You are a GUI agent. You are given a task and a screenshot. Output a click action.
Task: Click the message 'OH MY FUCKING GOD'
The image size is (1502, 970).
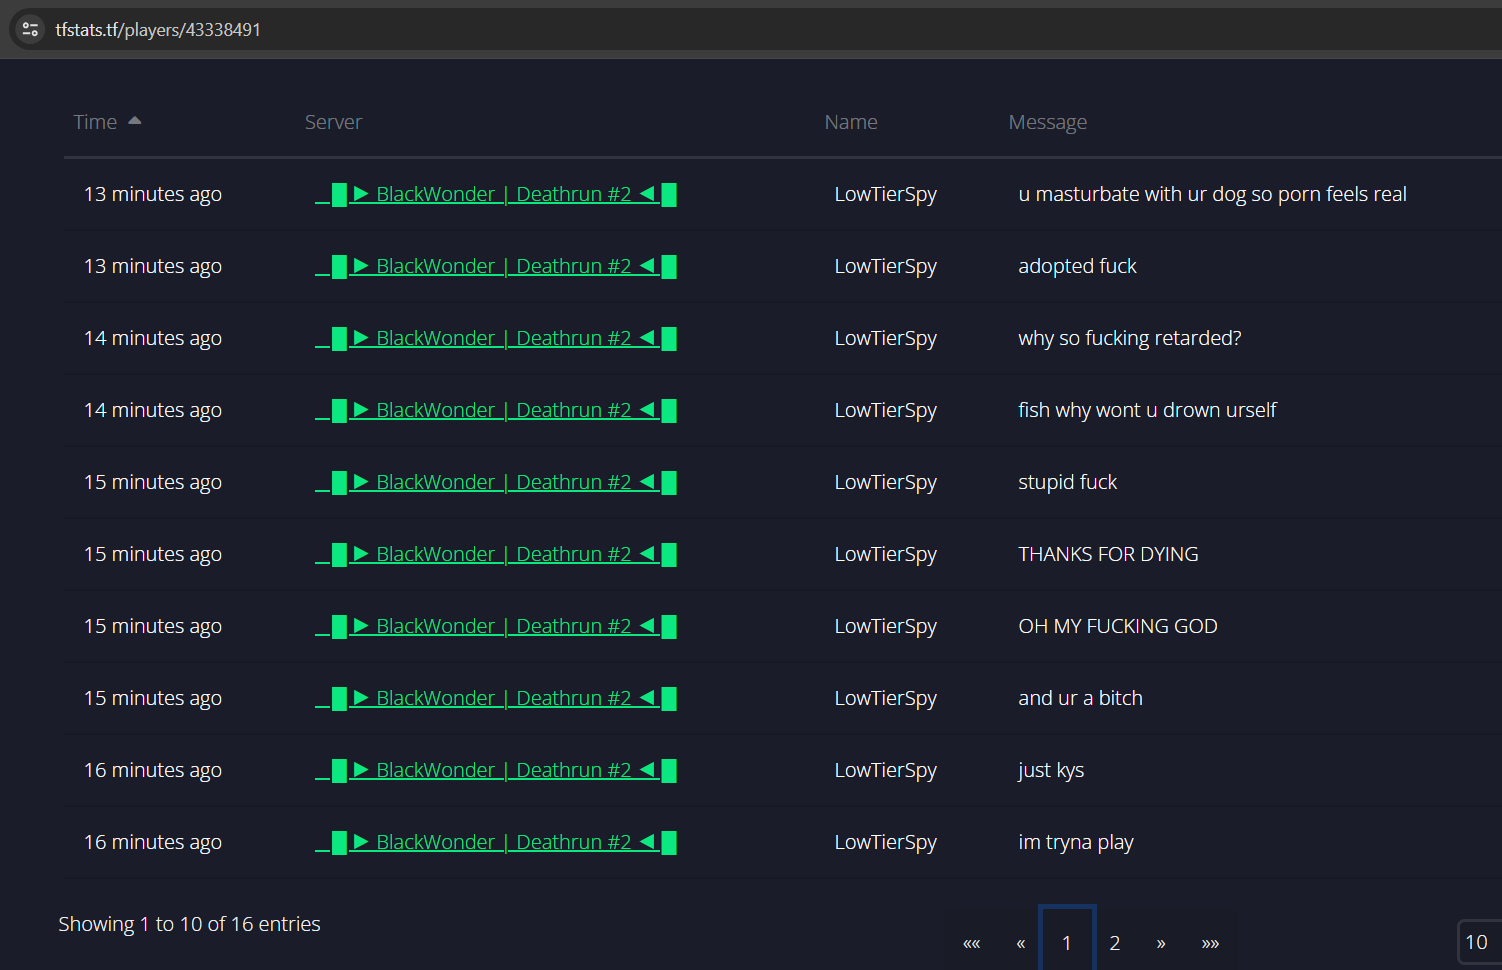(1118, 626)
